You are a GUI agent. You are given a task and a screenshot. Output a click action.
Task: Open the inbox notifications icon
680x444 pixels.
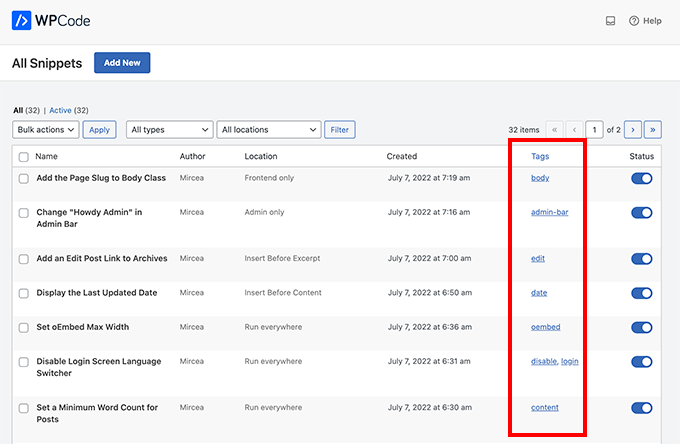[x=610, y=21]
